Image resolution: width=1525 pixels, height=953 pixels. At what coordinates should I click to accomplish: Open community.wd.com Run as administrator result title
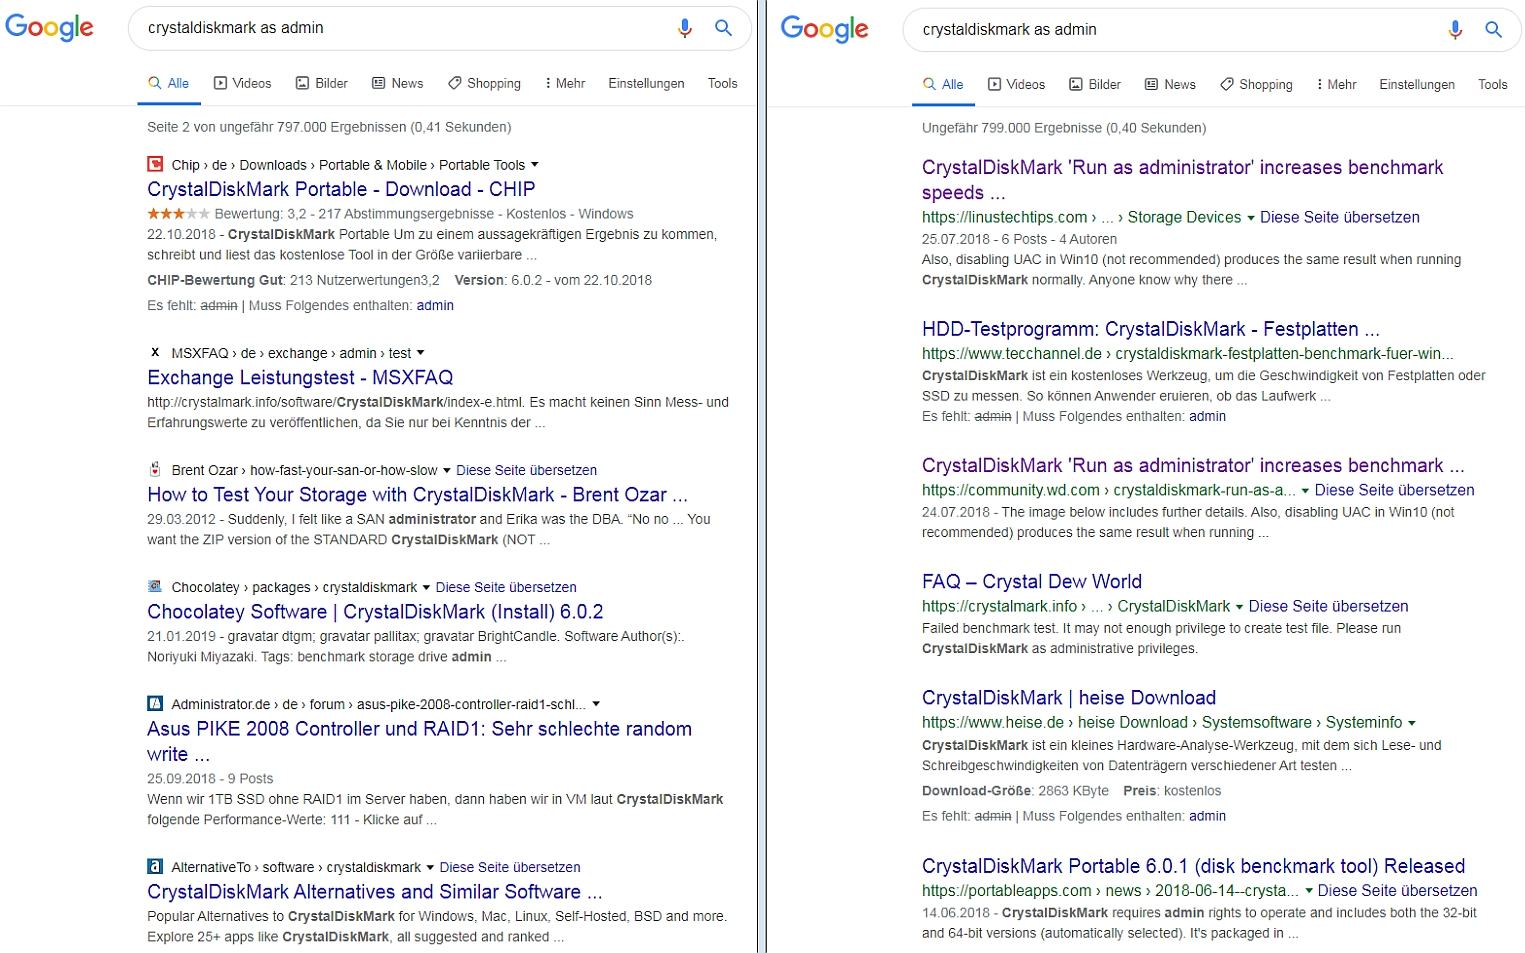1193,465
